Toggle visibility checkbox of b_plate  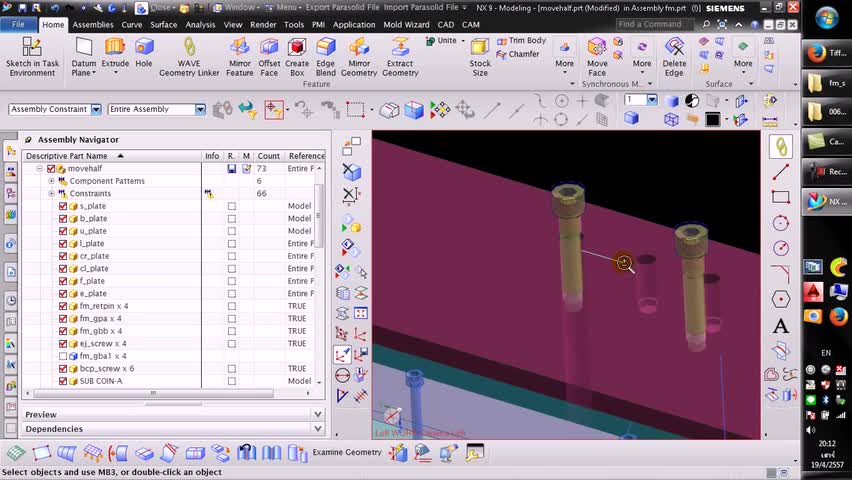click(63, 219)
